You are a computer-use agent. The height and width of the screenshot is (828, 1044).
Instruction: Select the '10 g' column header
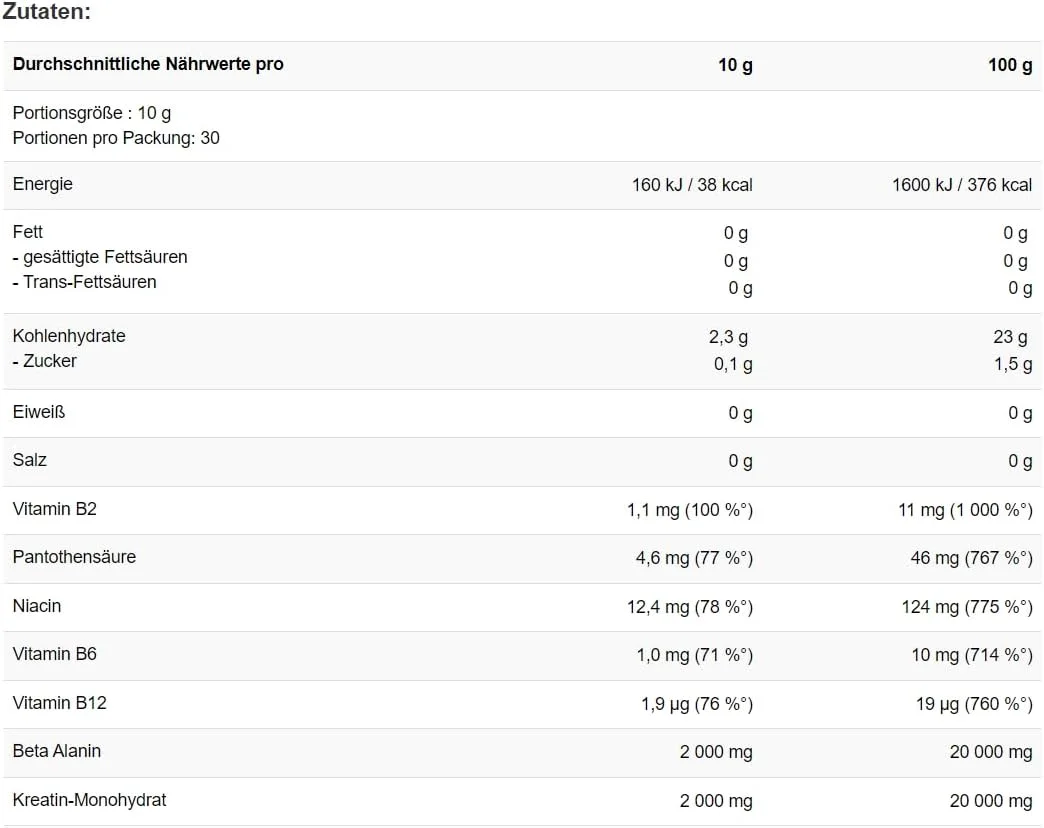point(735,65)
